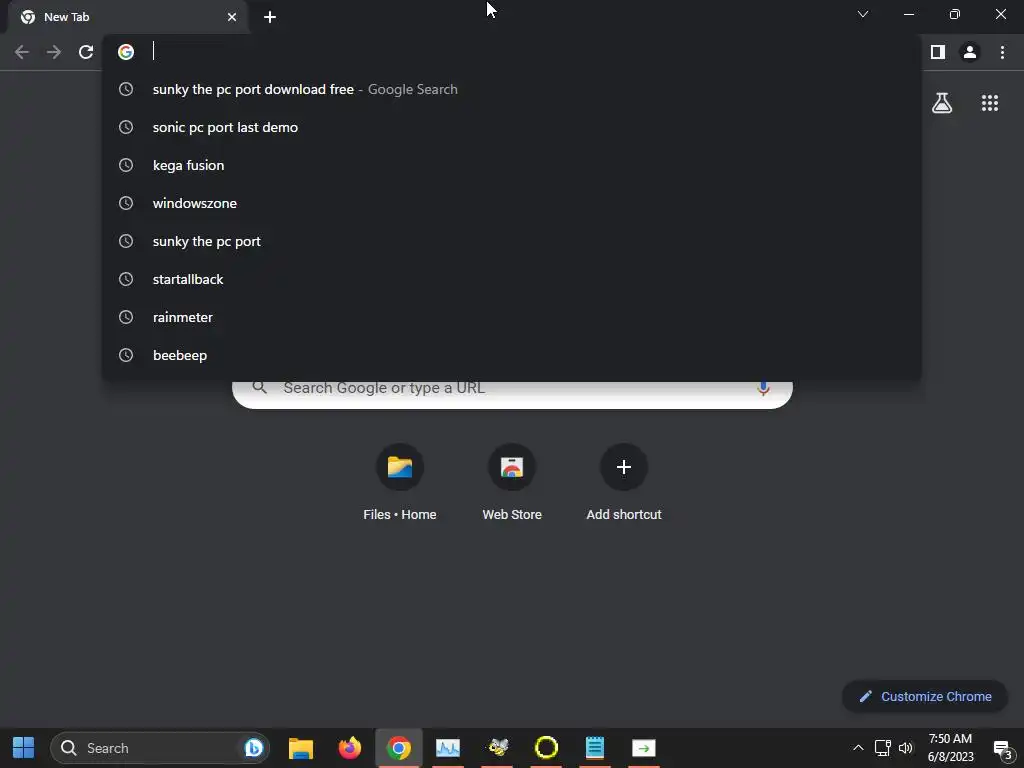Open the Chrome three-dot menu

[1002, 52]
